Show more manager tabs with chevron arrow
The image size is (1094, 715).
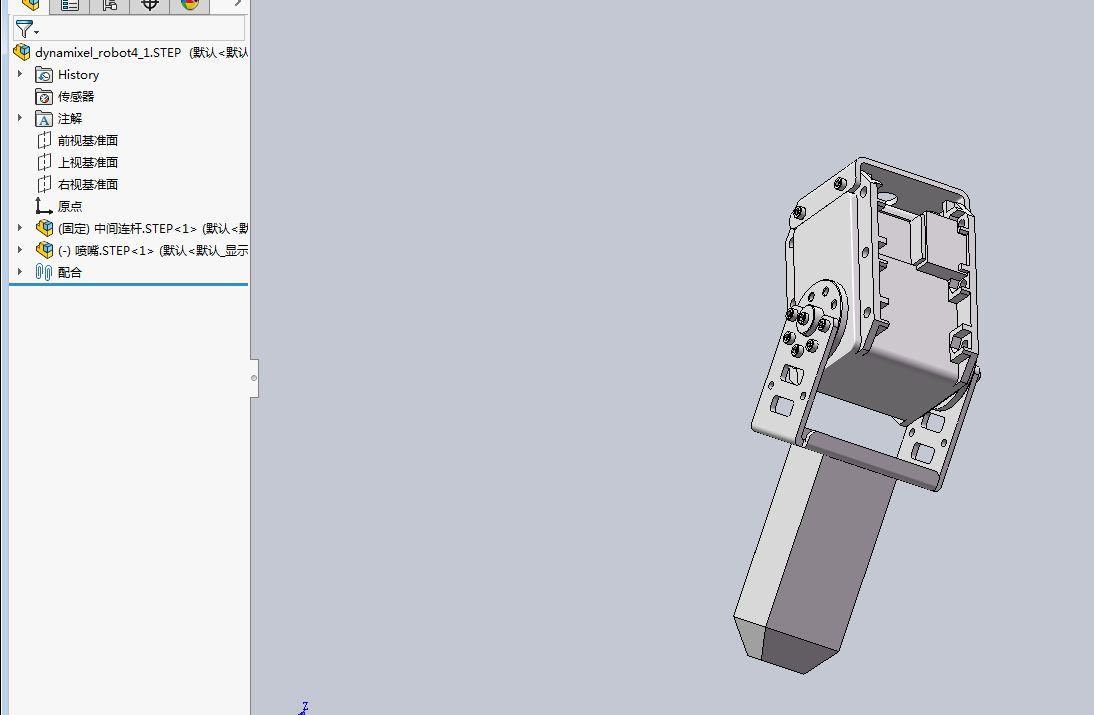pos(237,4)
